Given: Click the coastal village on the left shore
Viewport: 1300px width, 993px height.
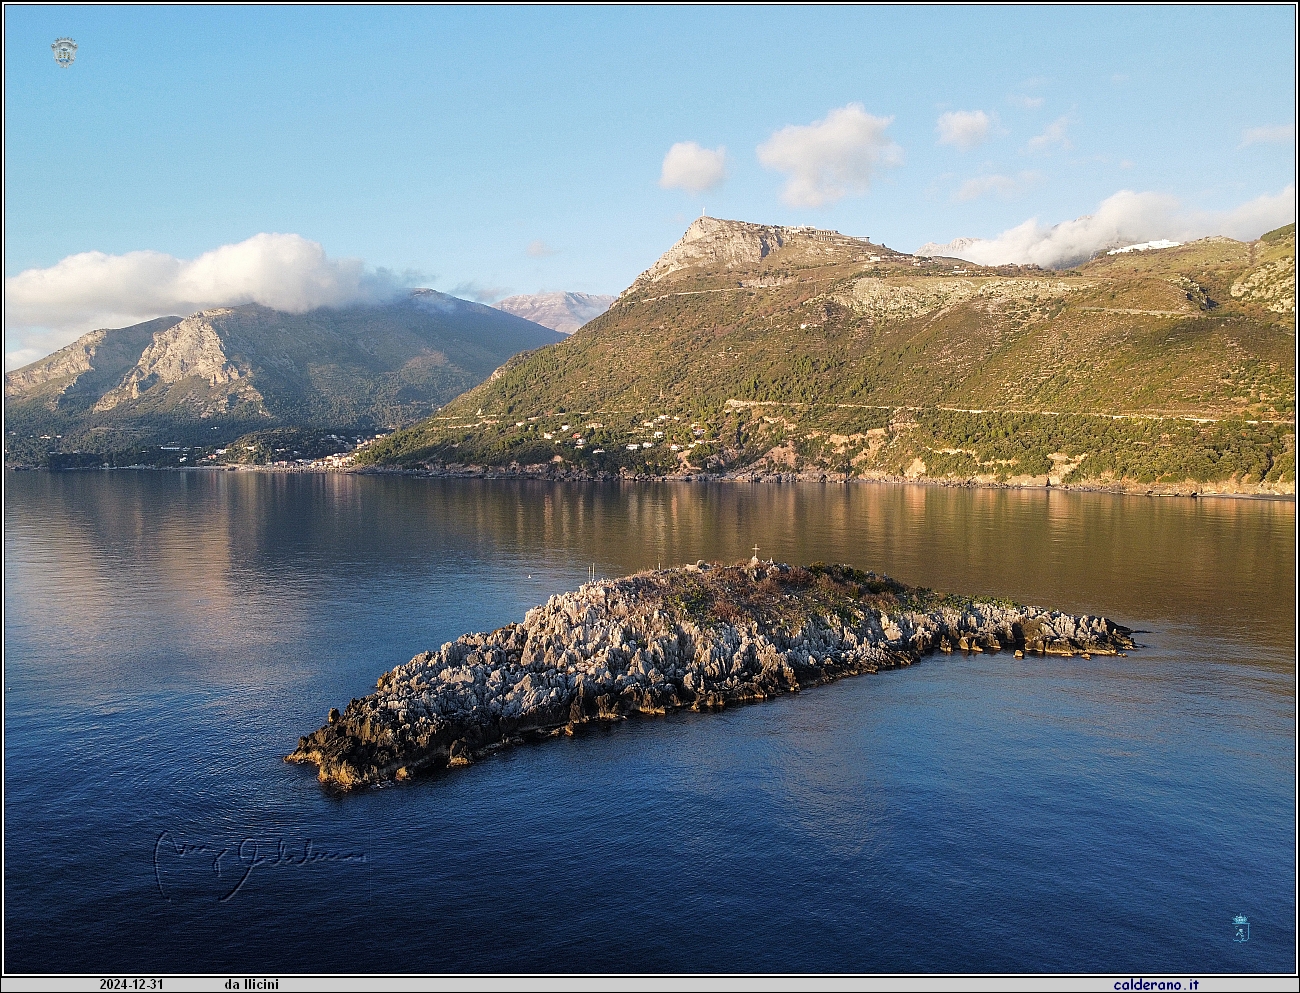Looking at the screenshot, I should coord(300,458).
